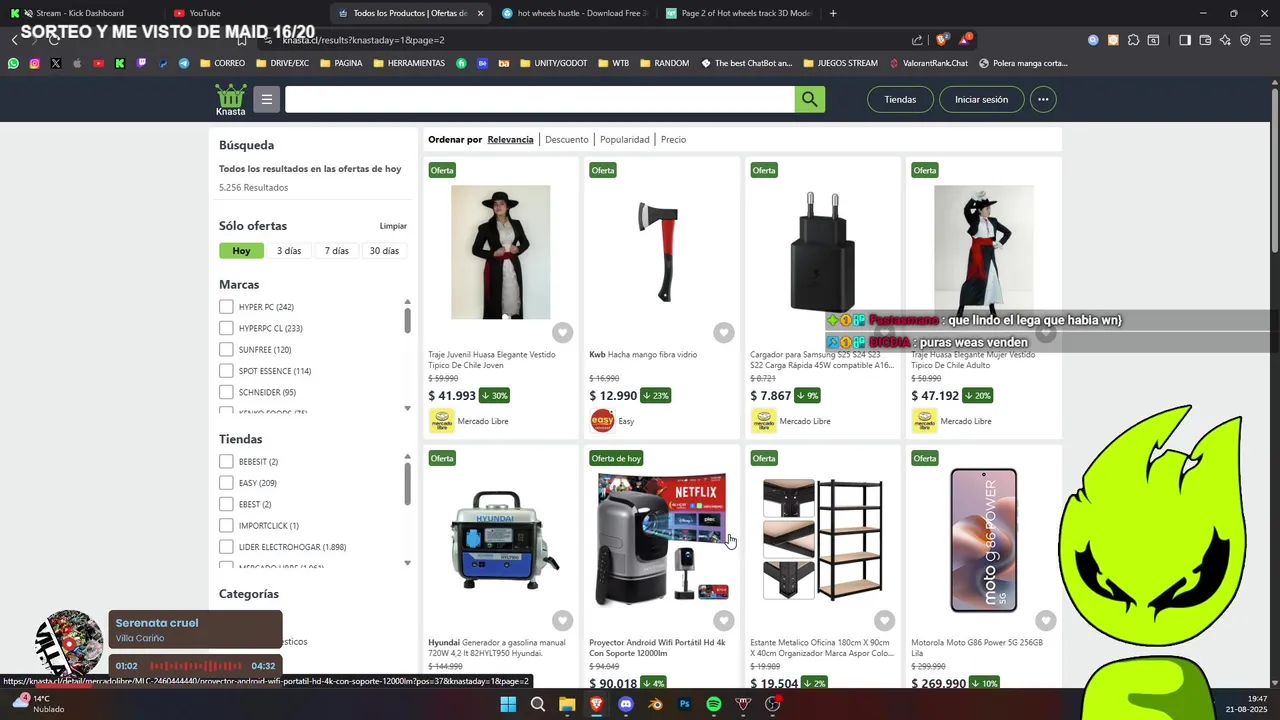The width and height of the screenshot is (1280, 720).
Task: Check the EBEST (2) store filter
Action: 226,504
